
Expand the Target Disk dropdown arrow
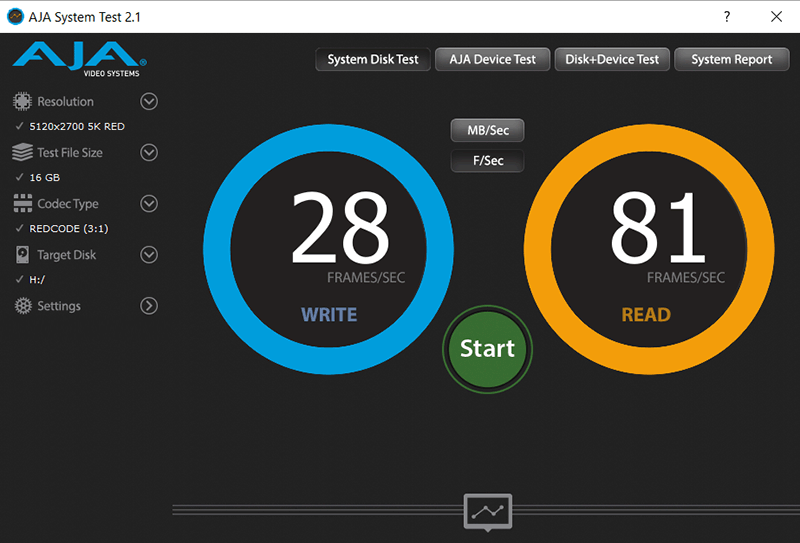149,255
